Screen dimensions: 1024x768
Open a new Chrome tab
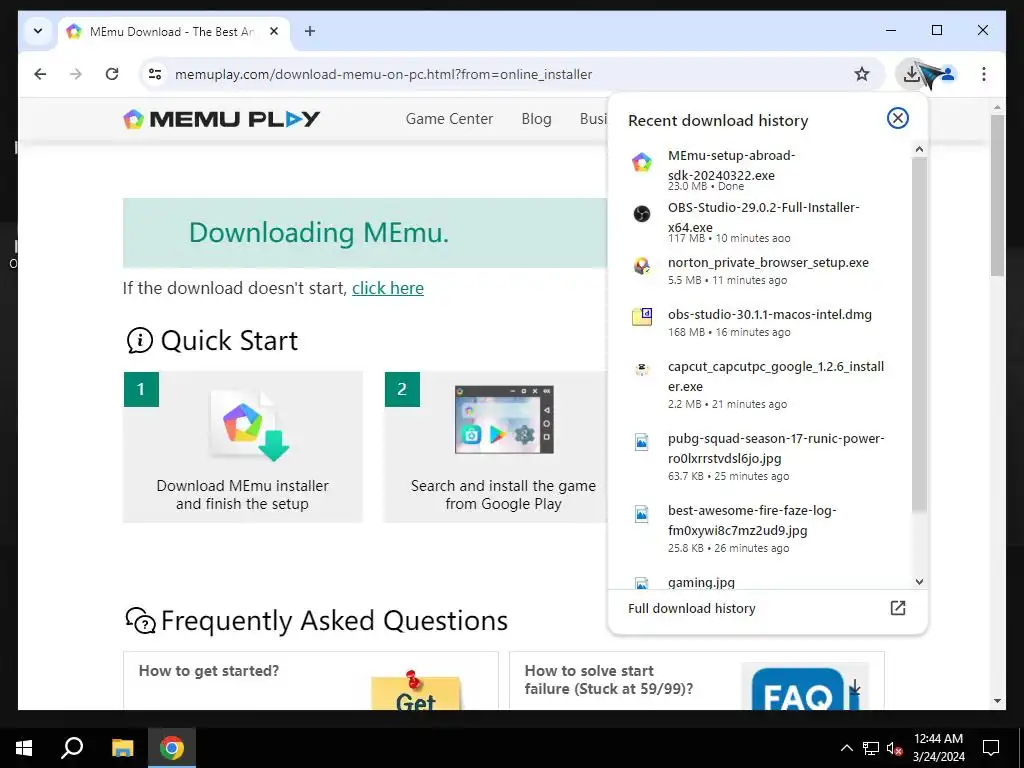click(x=310, y=31)
